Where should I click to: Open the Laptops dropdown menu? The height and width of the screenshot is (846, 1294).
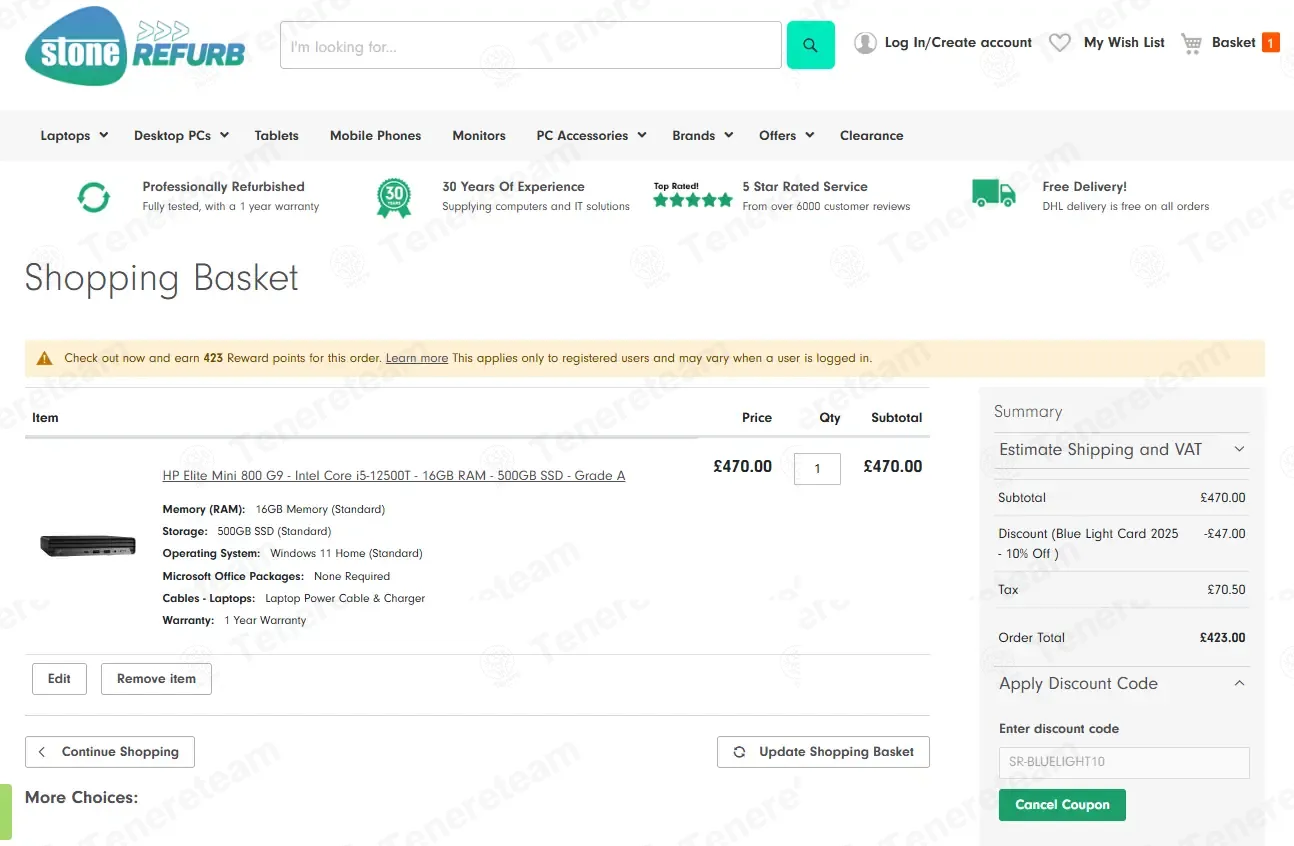tap(74, 136)
